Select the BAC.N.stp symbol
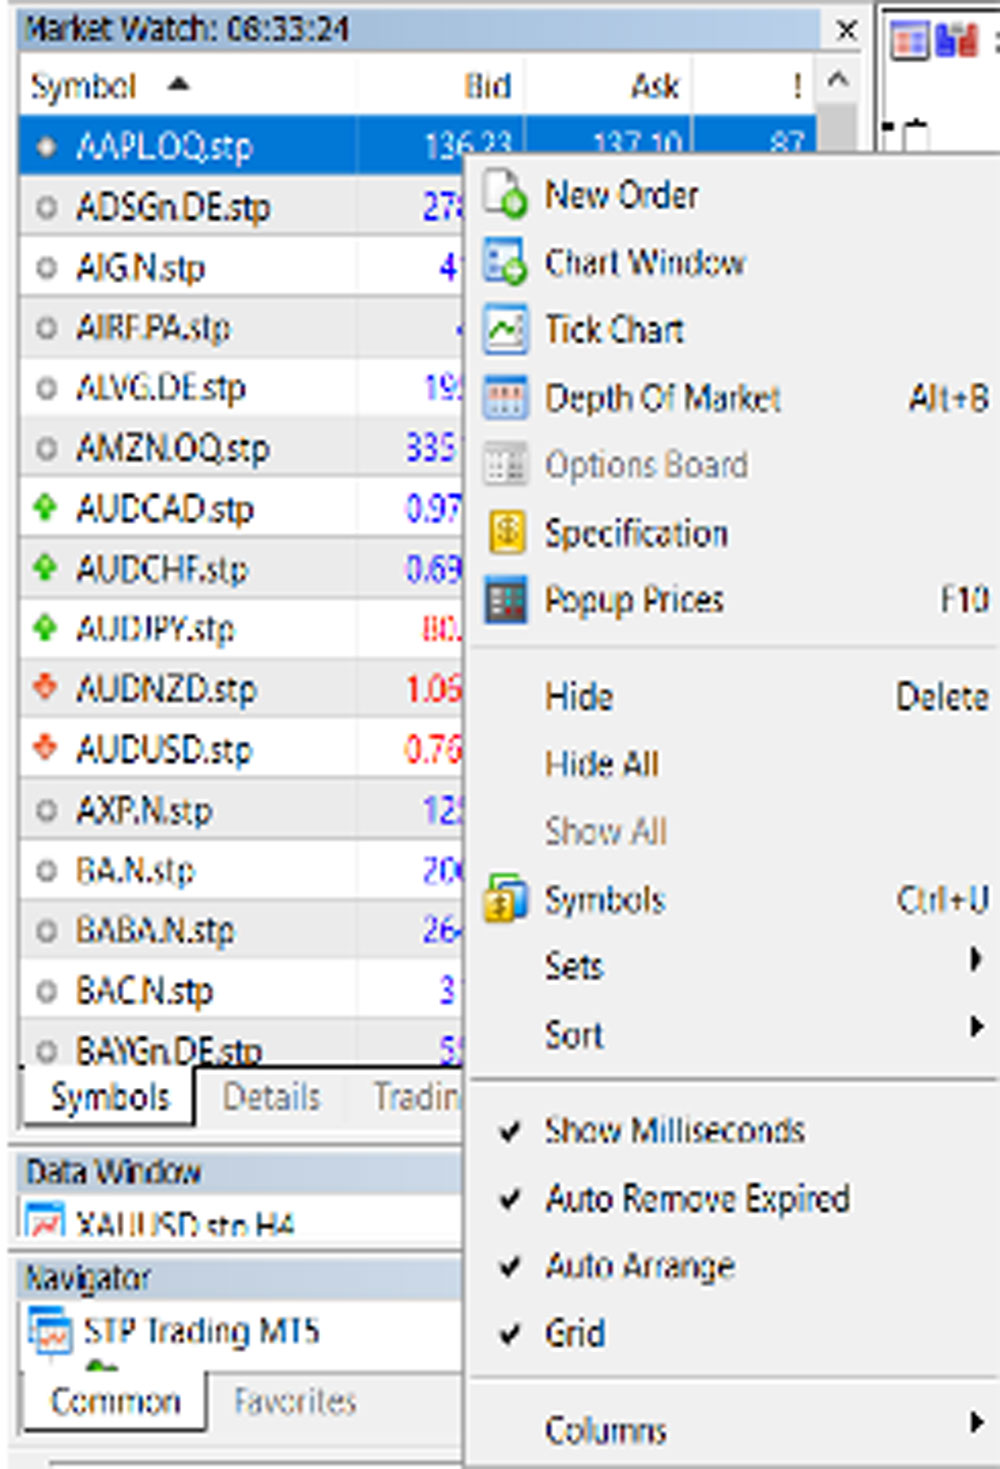The width and height of the screenshot is (1000, 1469). point(145,990)
